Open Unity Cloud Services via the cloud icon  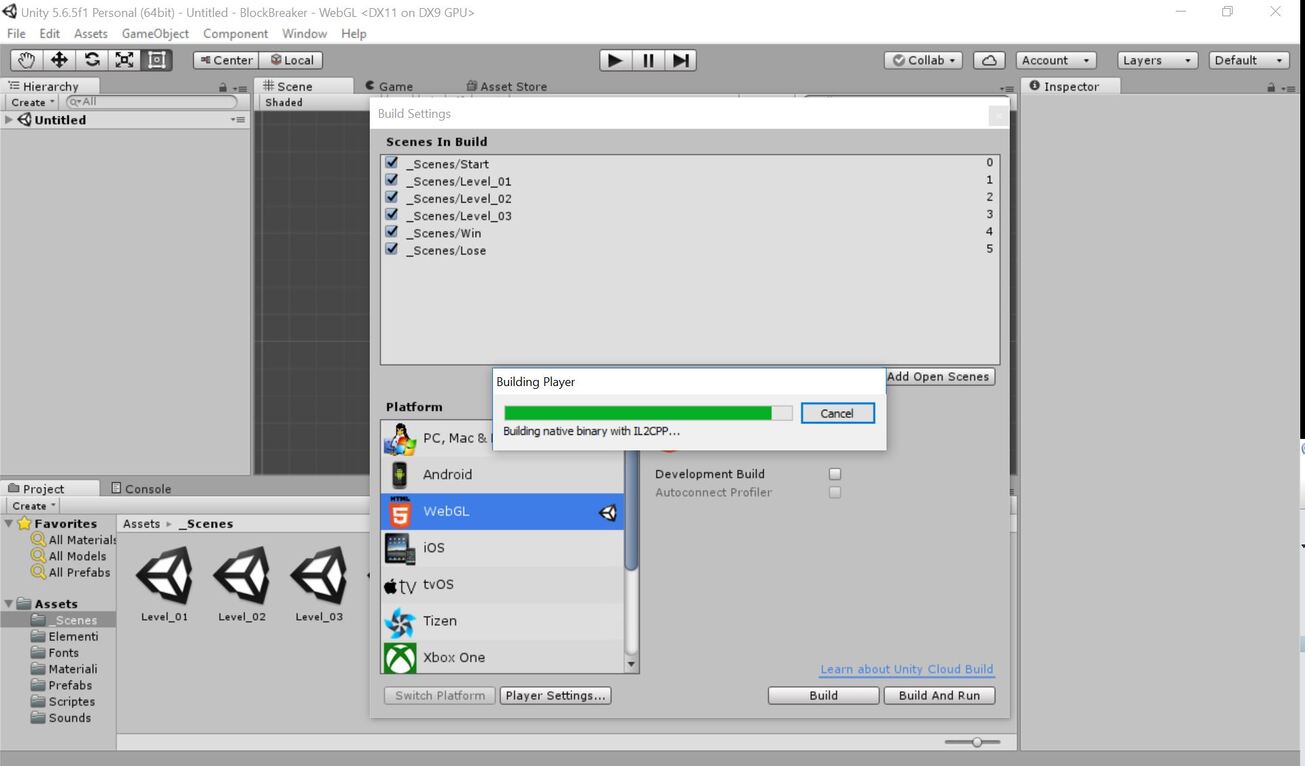988,60
